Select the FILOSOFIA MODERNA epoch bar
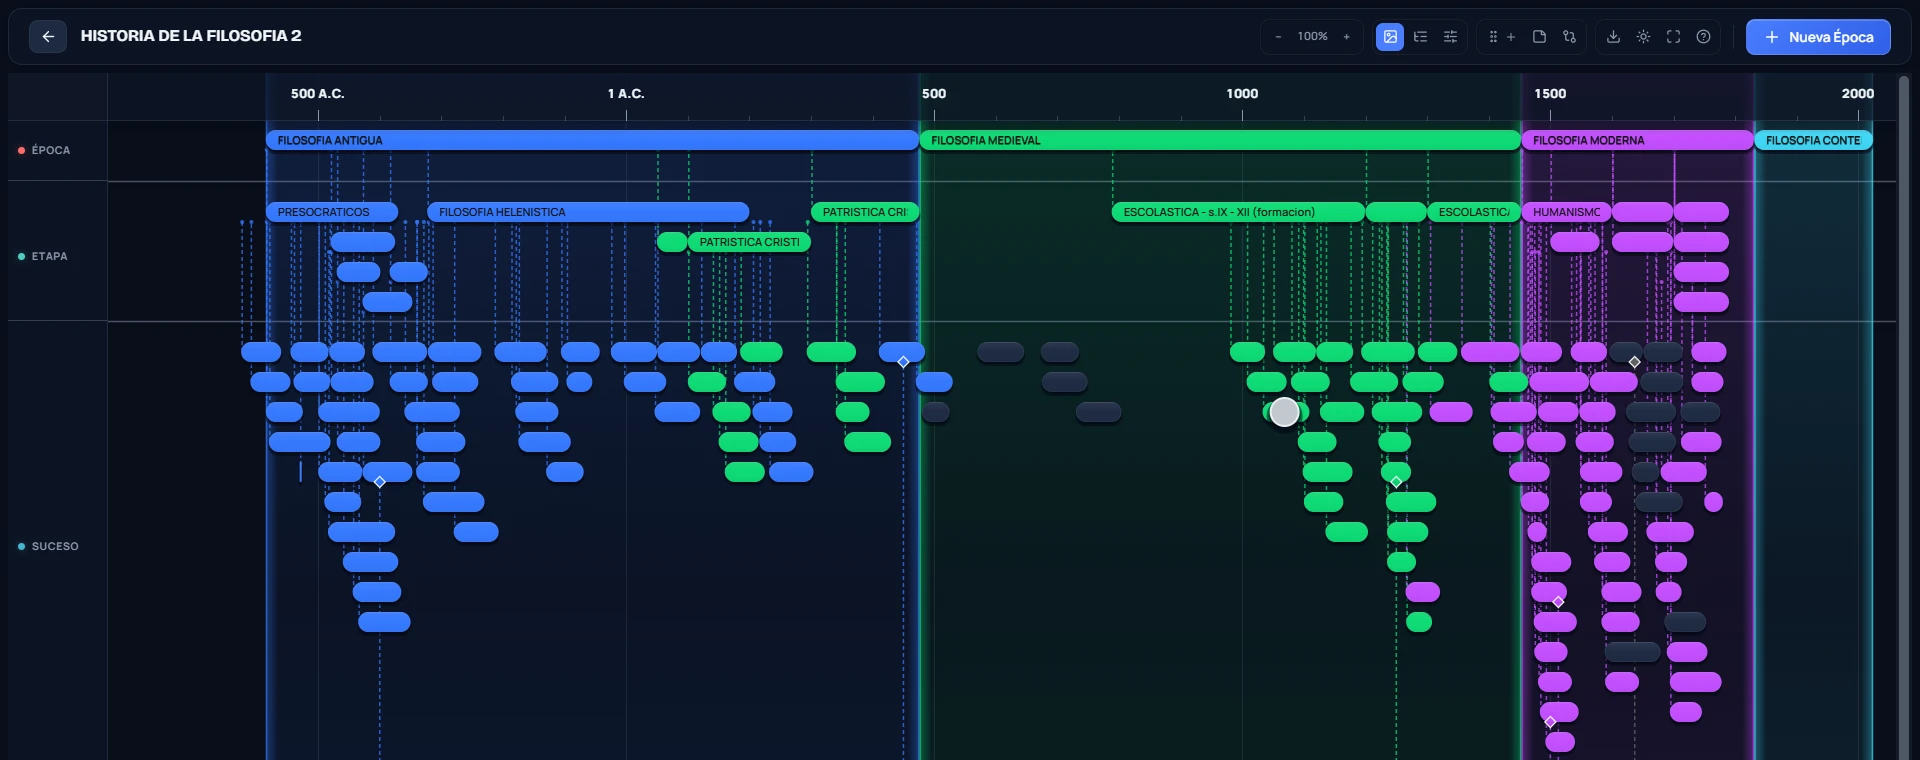 [x=1637, y=140]
